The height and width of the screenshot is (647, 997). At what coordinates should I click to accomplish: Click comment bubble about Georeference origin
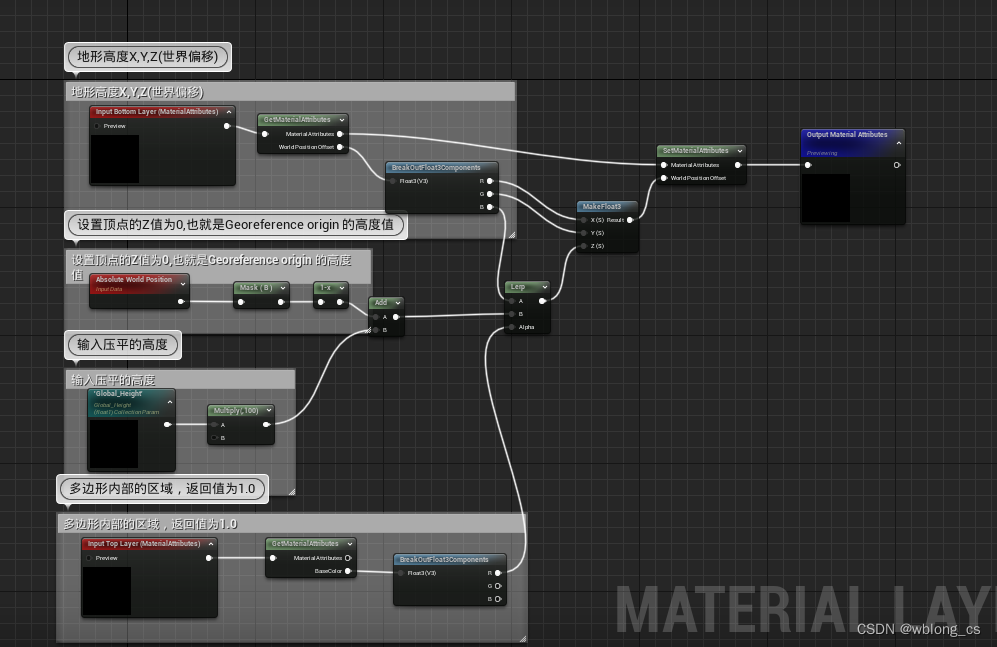tap(235, 224)
